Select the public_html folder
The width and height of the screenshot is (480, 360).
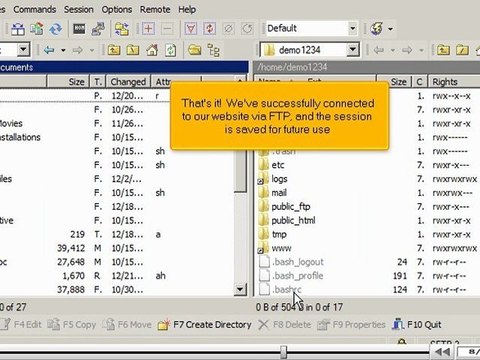(x=287, y=220)
